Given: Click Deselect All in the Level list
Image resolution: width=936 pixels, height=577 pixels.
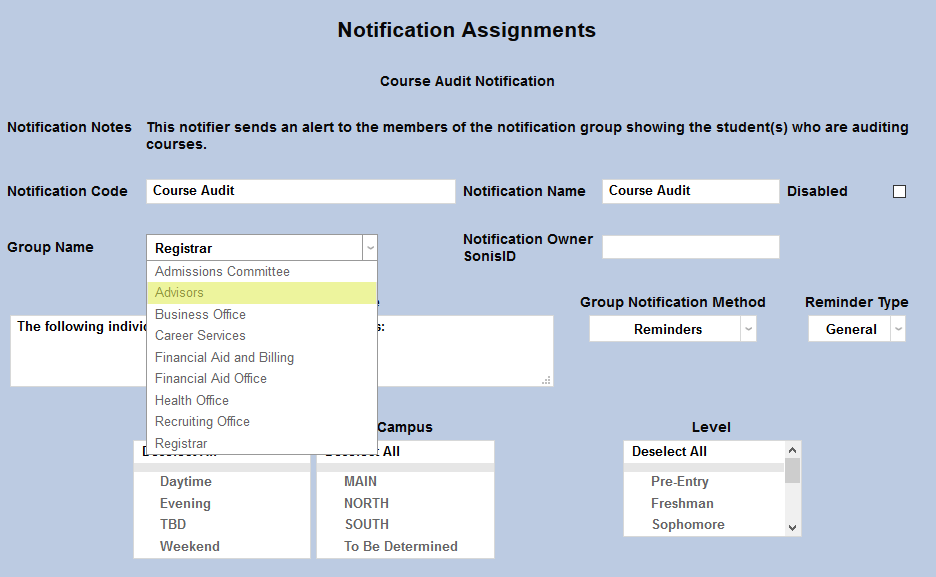Looking at the screenshot, I should click(668, 451).
